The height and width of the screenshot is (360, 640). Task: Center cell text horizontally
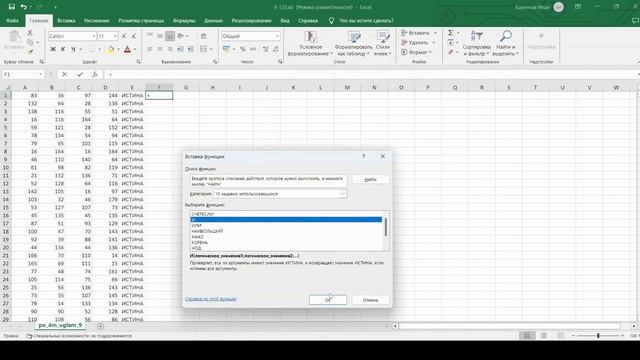(x=160, y=49)
